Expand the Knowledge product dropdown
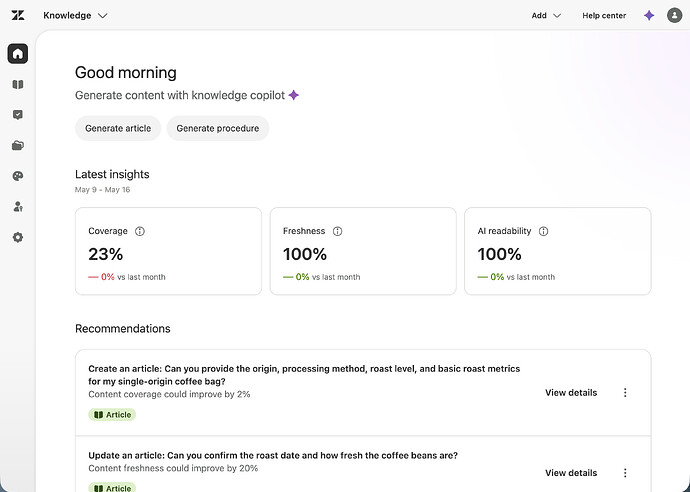The image size is (690, 492). pos(75,15)
